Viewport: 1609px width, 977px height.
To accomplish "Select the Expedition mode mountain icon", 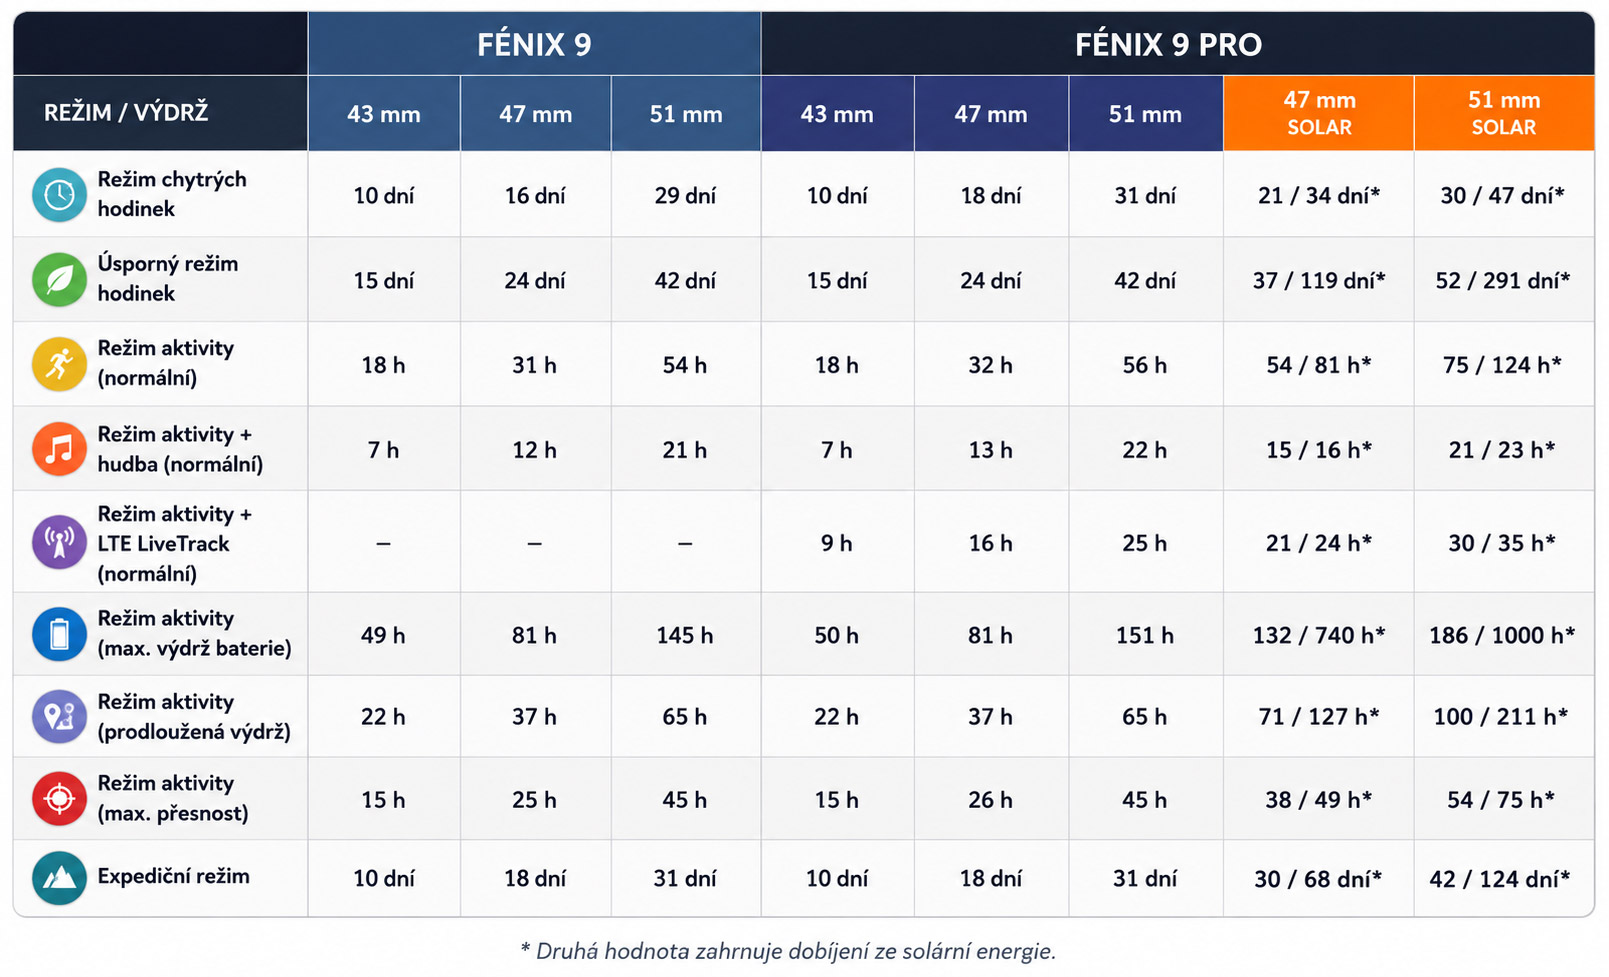I will point(59,878).
